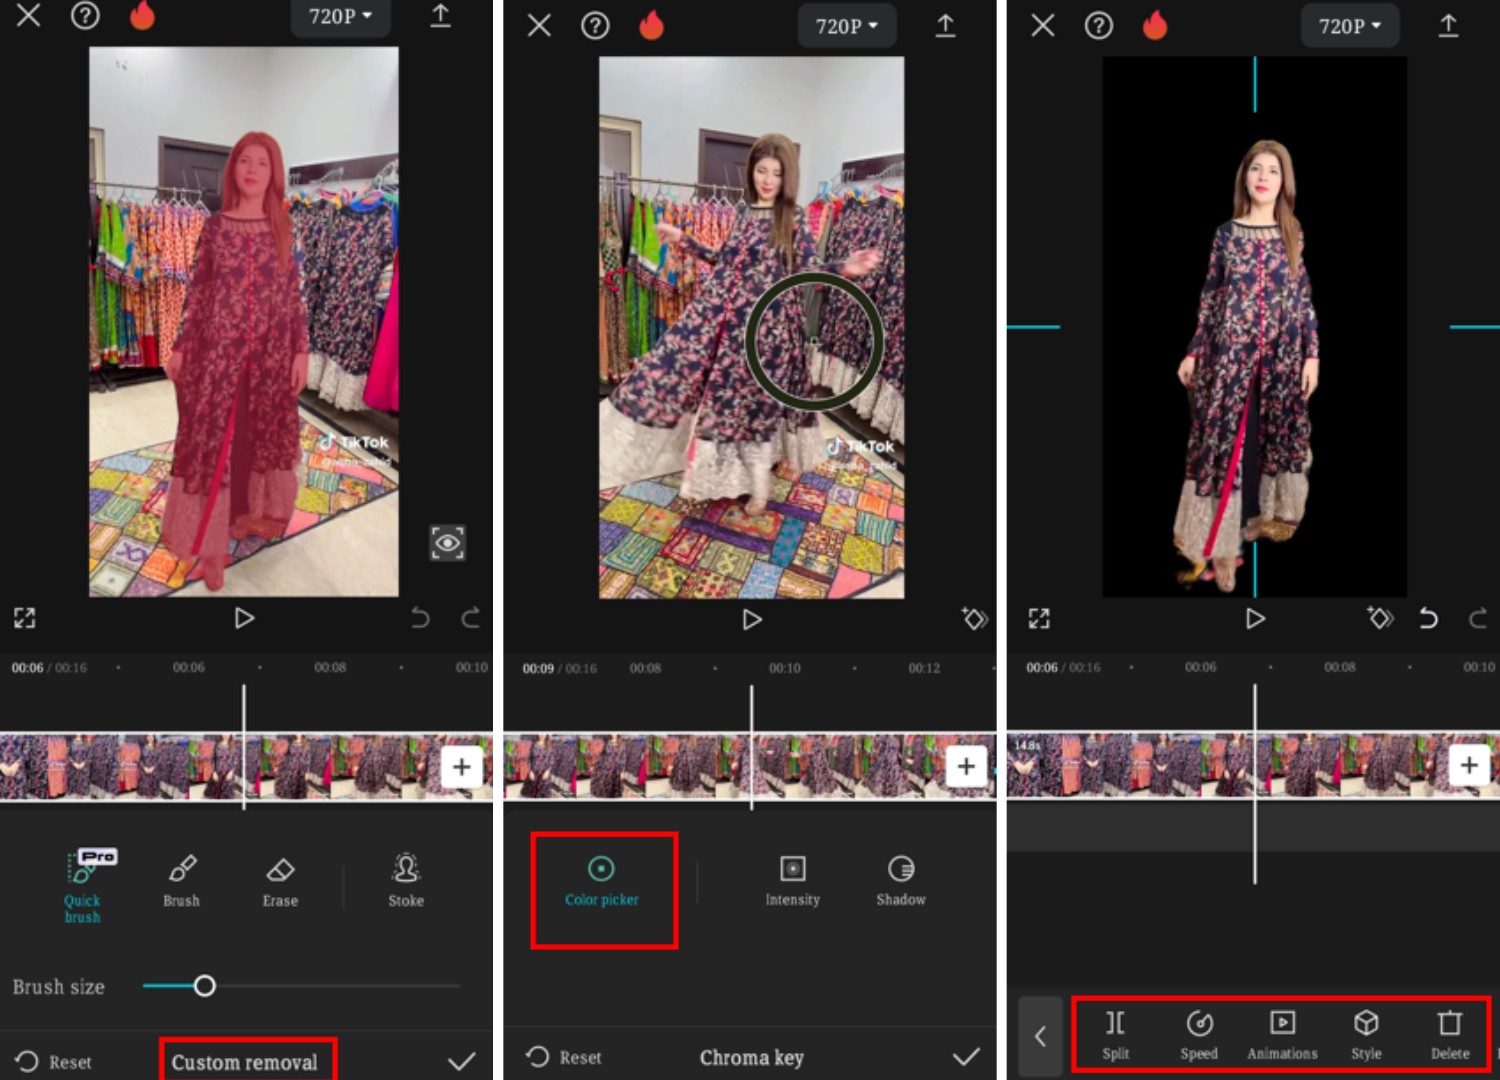Screen dimensions: 1500x1080
Task: Redo action on the Custom removal screen
Action: 471,618
